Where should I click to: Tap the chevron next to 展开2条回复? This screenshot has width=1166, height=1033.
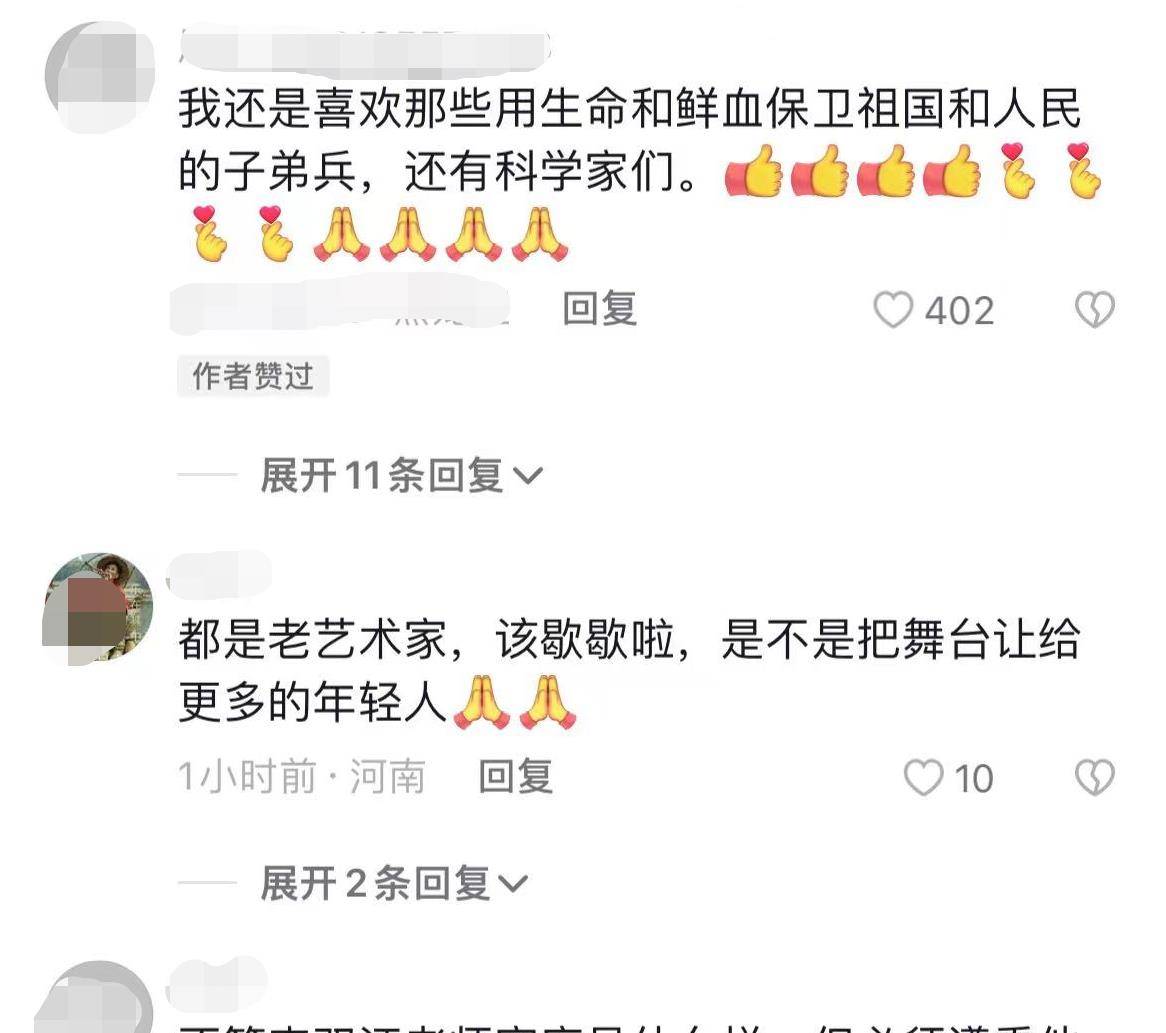[x=513, y=884]
